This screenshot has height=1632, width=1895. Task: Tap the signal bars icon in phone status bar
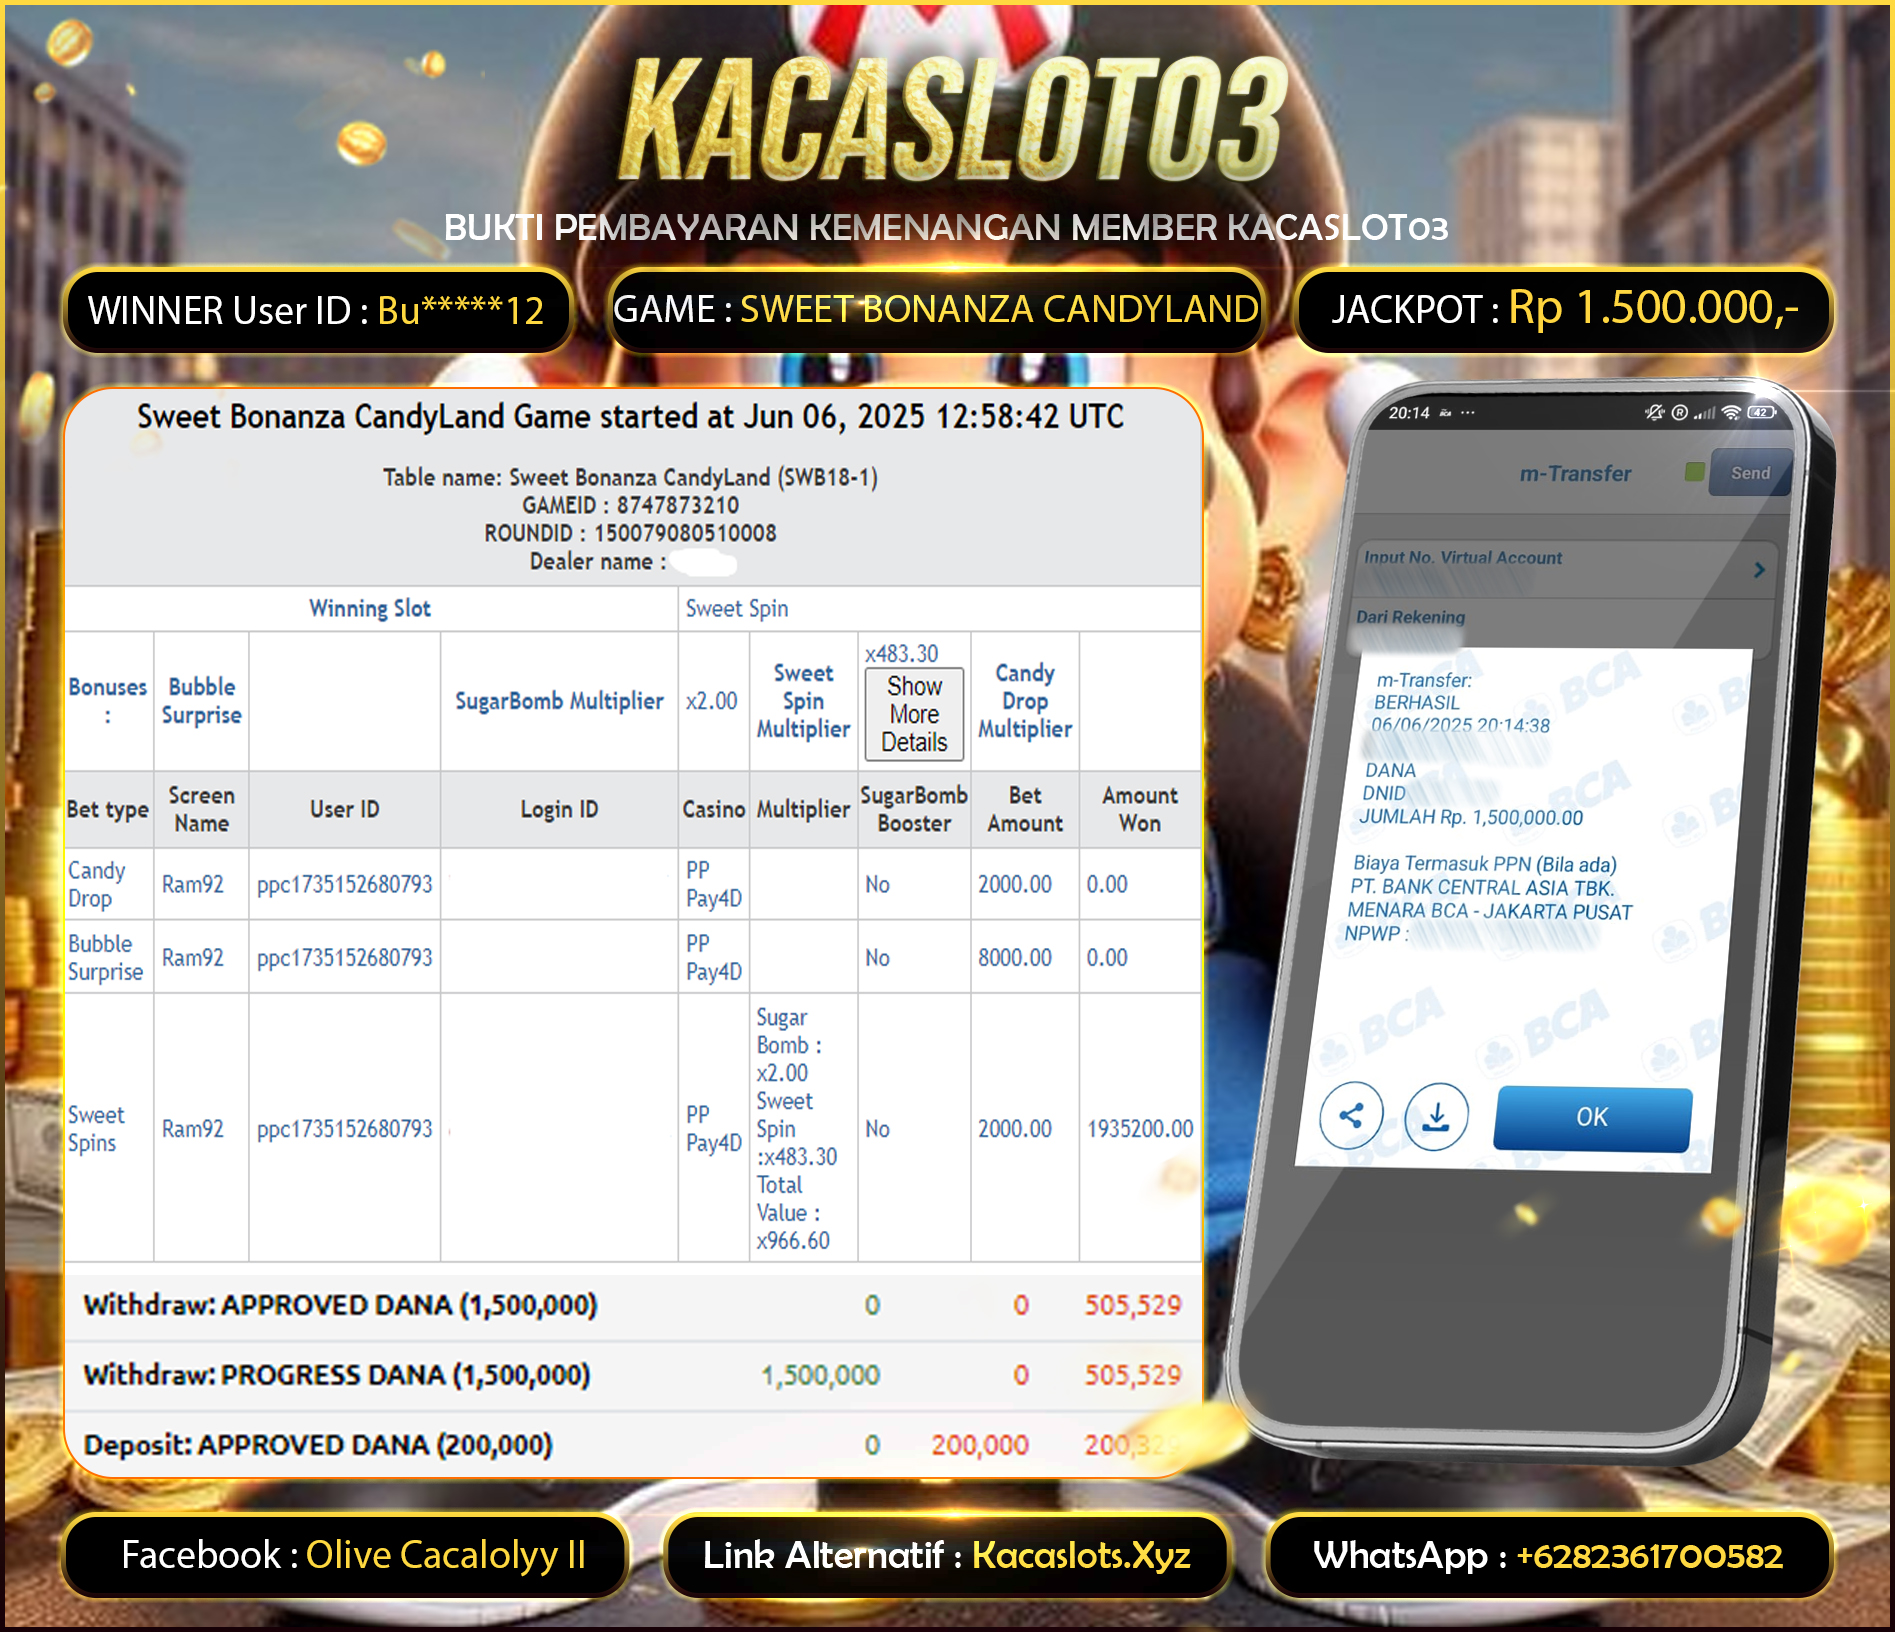click(x=1704, y=412)
